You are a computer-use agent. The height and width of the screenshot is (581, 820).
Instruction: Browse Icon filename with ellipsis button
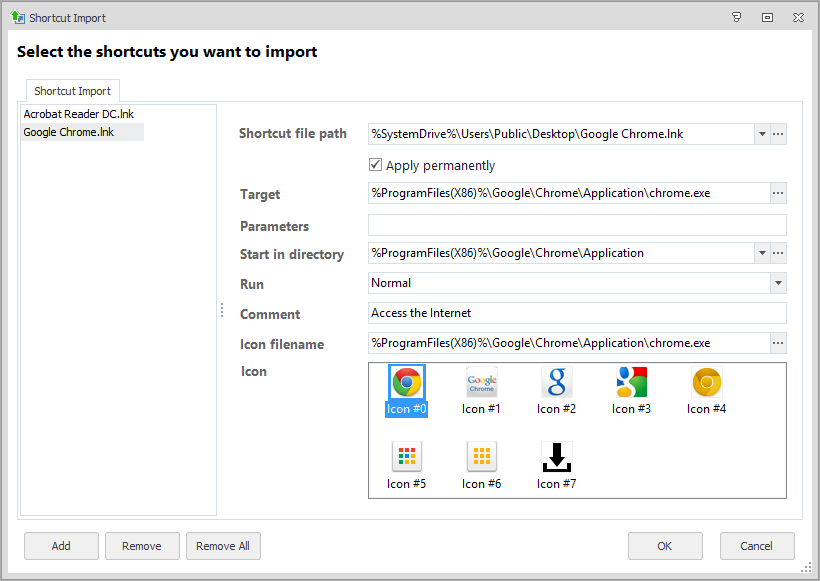[778, 343]
